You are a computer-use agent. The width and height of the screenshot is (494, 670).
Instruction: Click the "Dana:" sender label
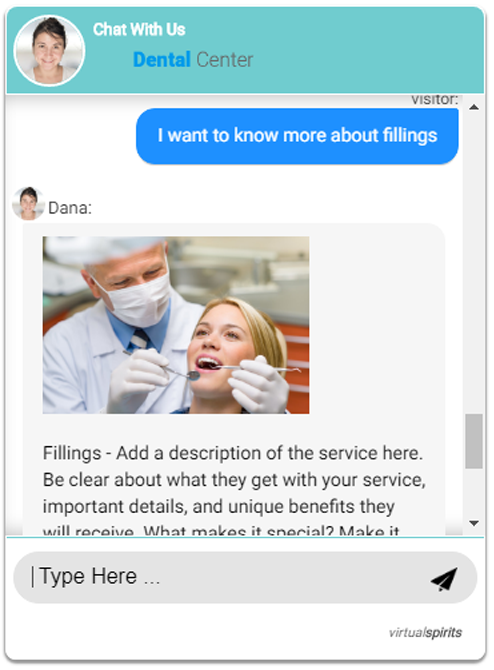70,208
